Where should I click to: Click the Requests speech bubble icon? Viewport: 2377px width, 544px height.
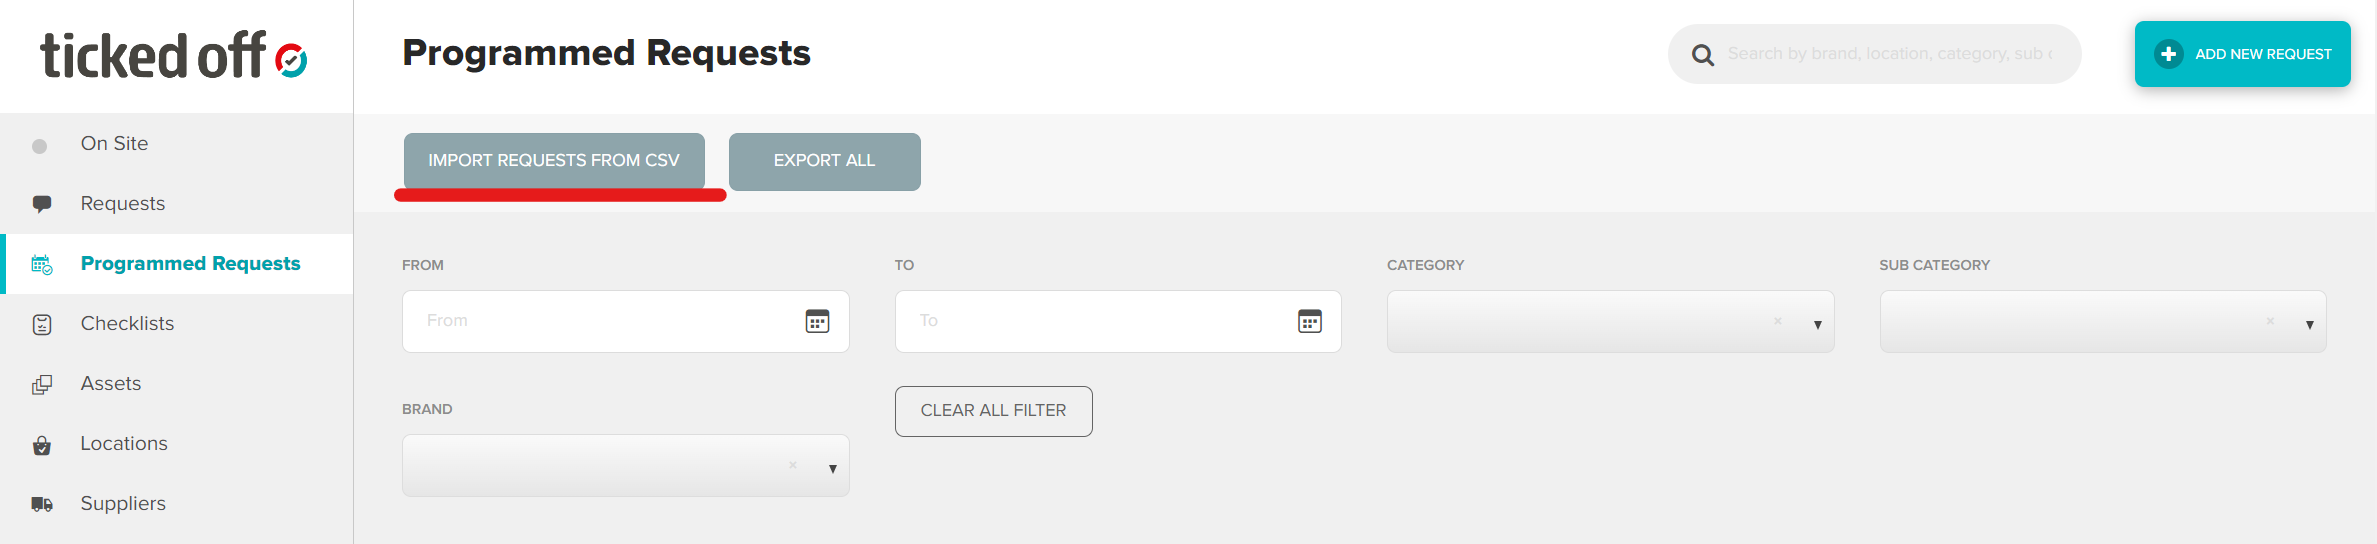[x=42, y=204]
